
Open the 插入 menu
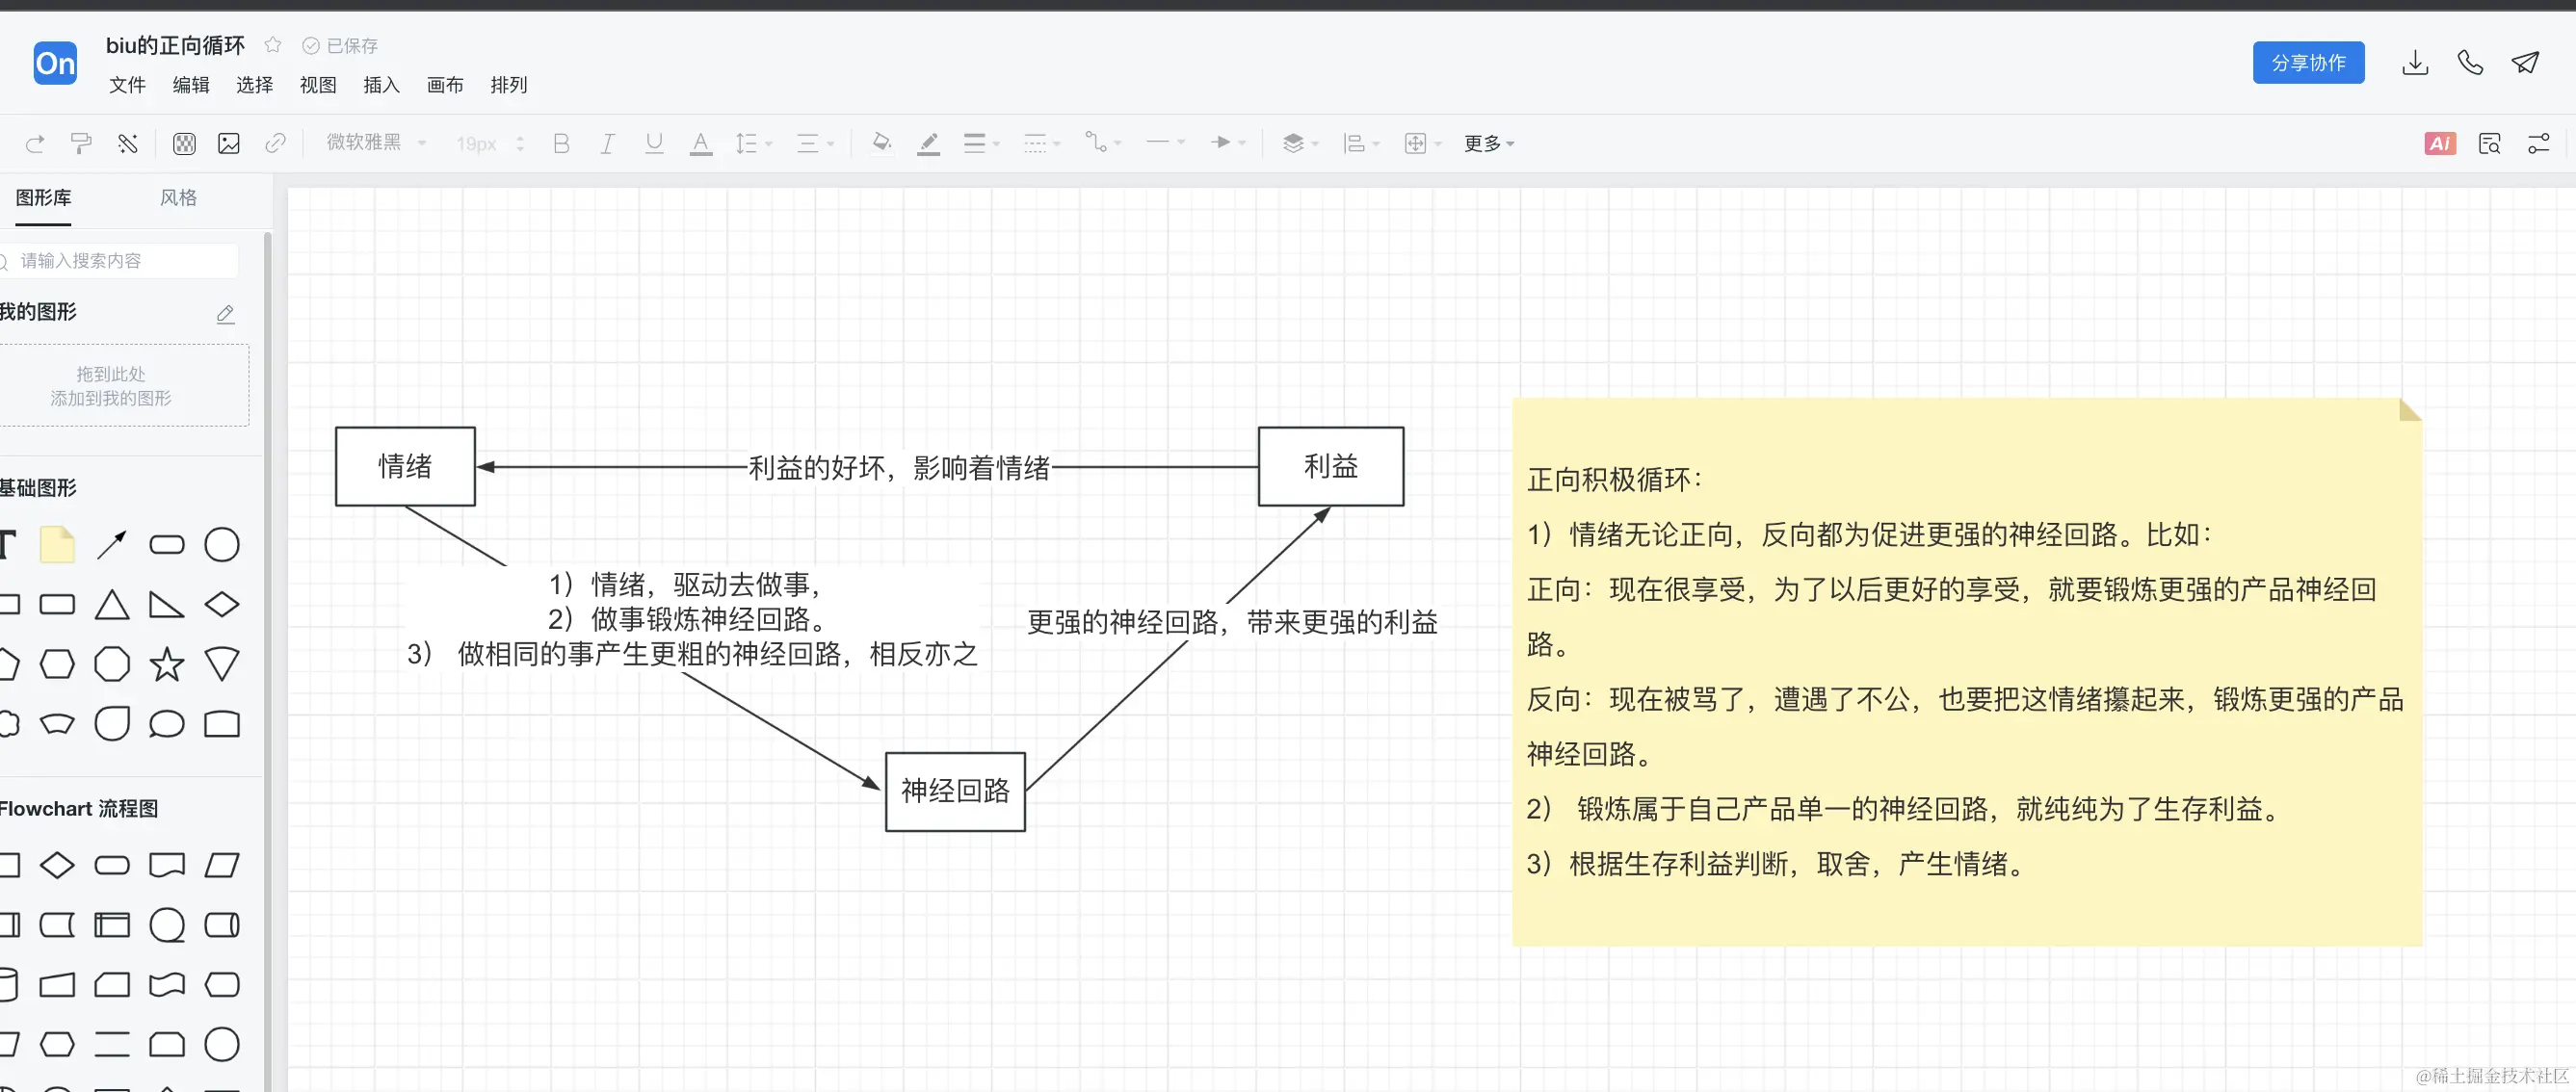tap(380, 85)
